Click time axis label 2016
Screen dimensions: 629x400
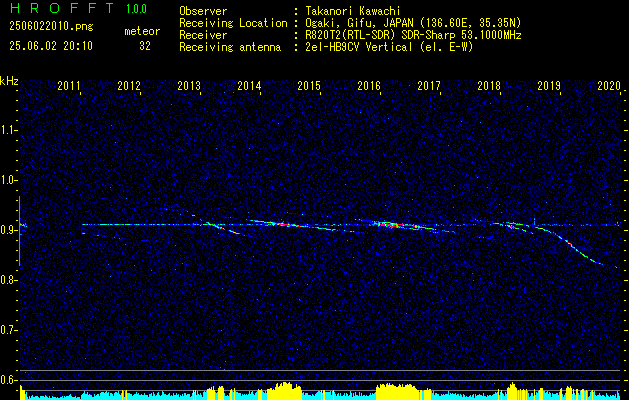[369, 85]
